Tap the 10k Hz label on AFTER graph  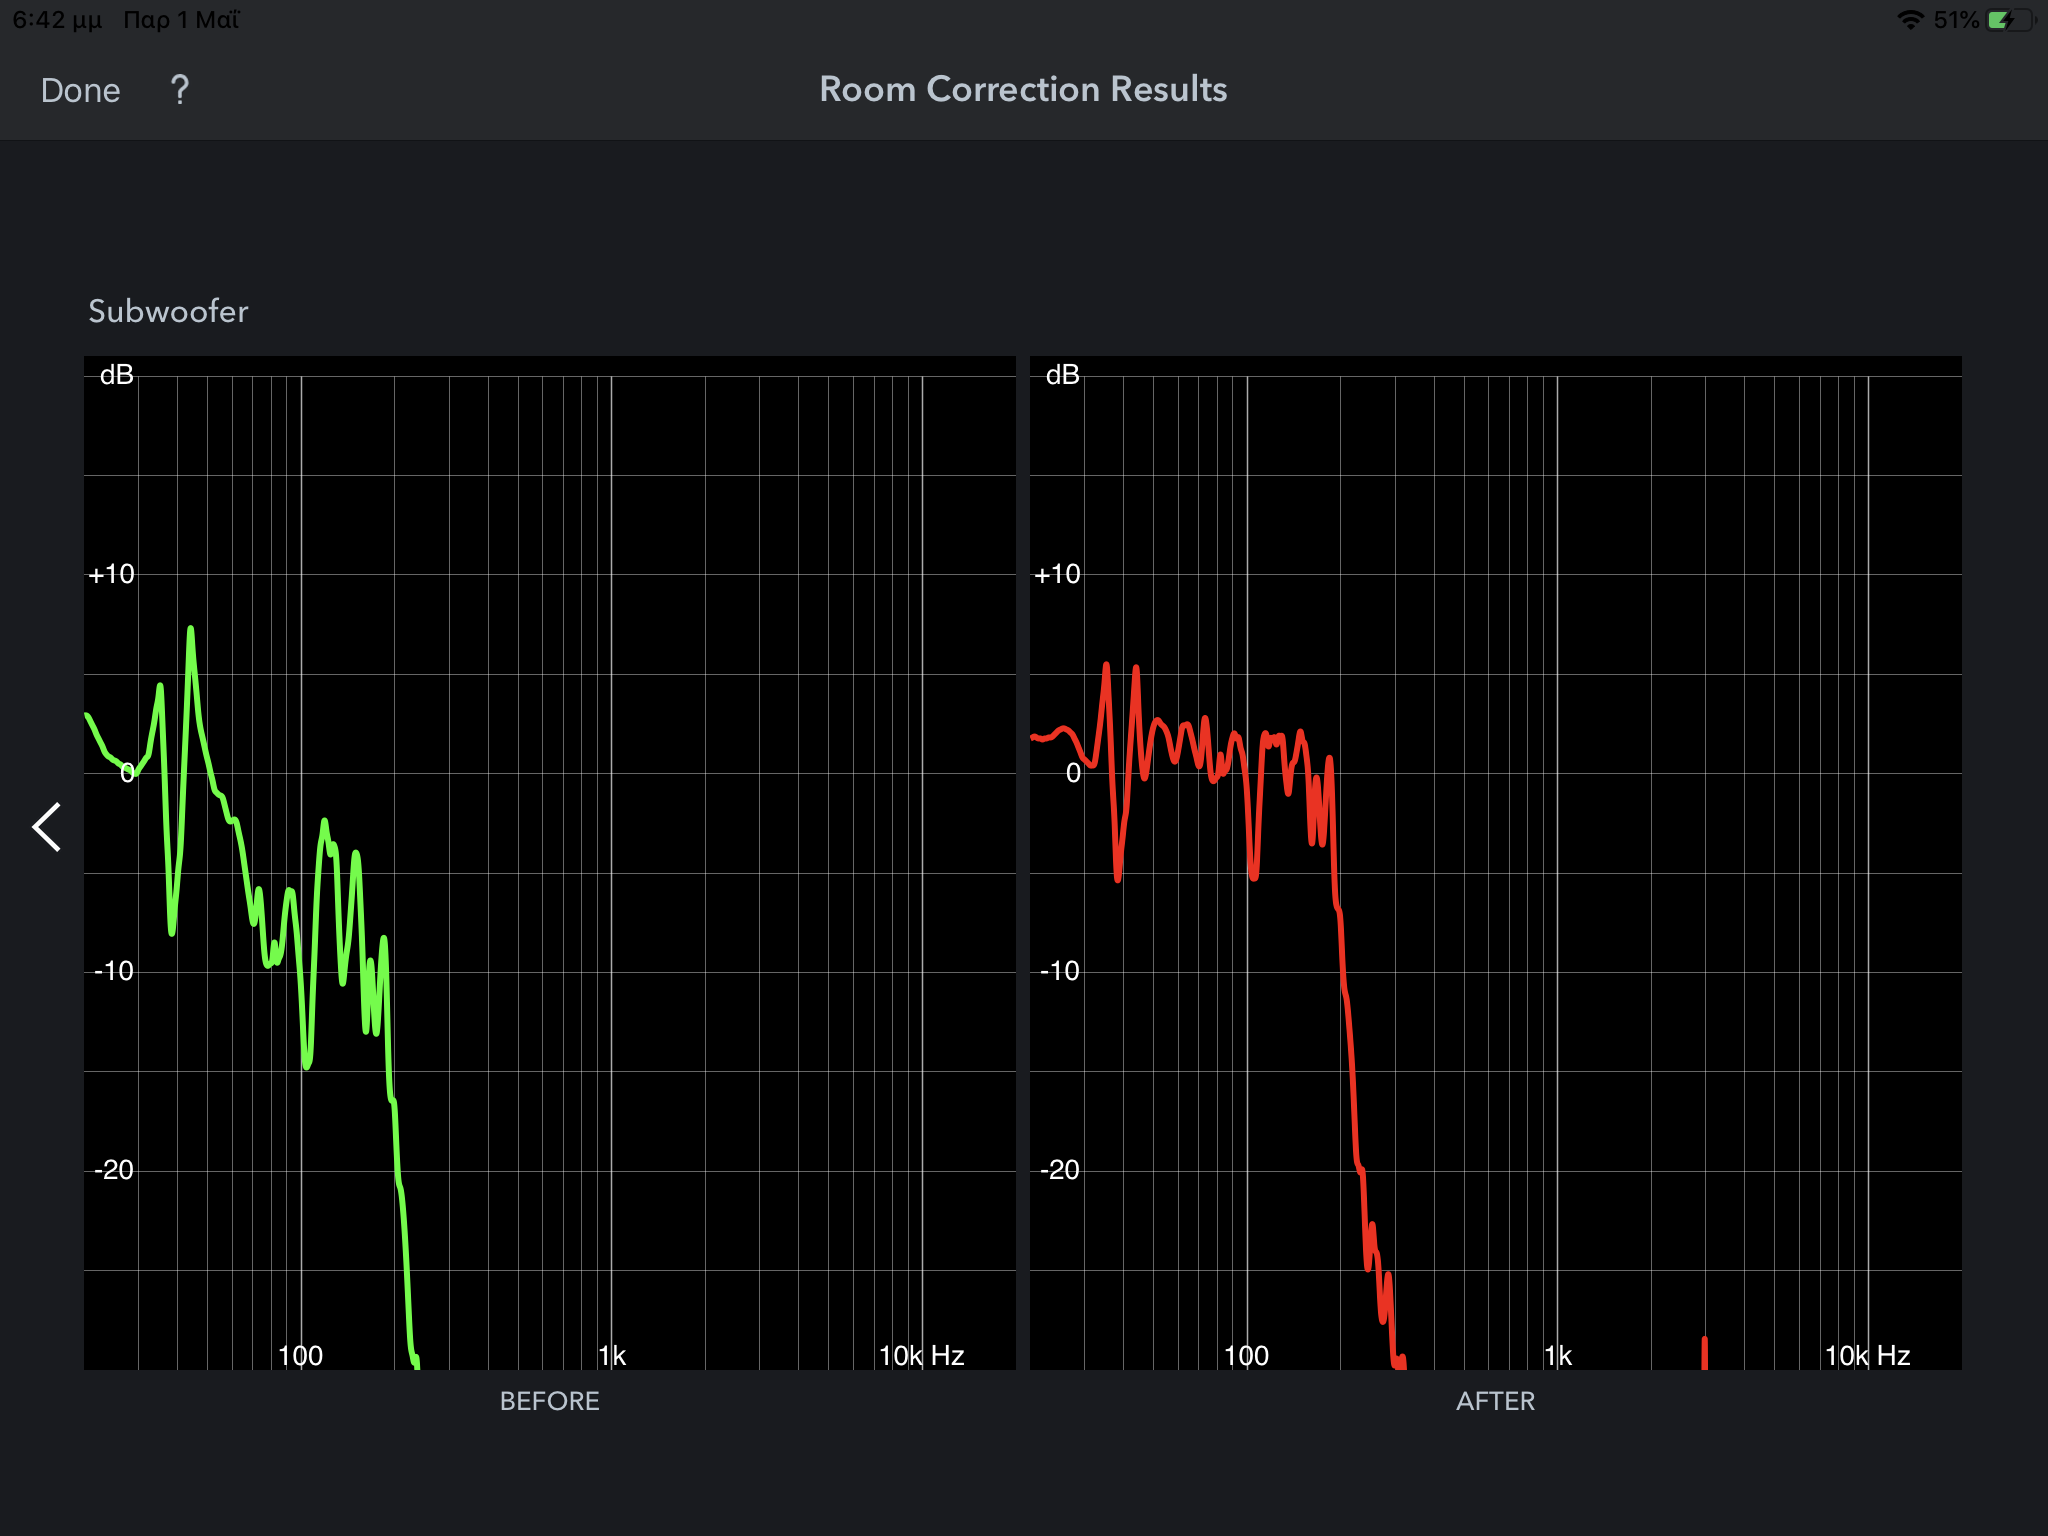tap(1867, 1356)
